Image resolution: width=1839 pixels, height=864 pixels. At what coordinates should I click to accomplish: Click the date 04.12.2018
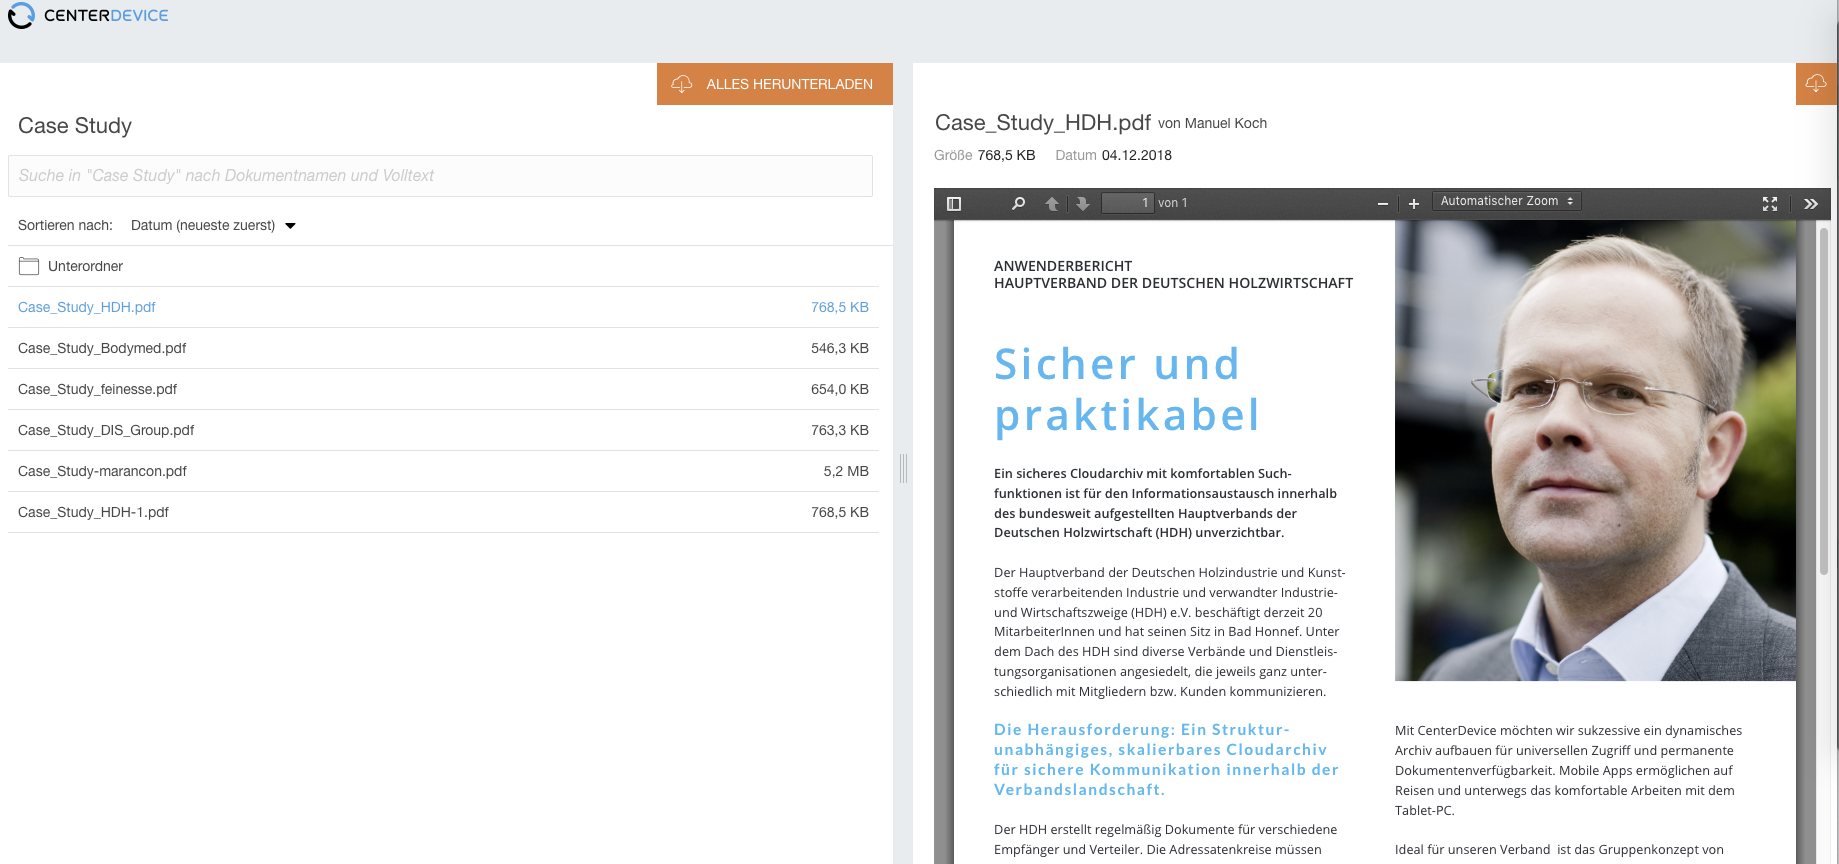click(x=1137, y=155)
